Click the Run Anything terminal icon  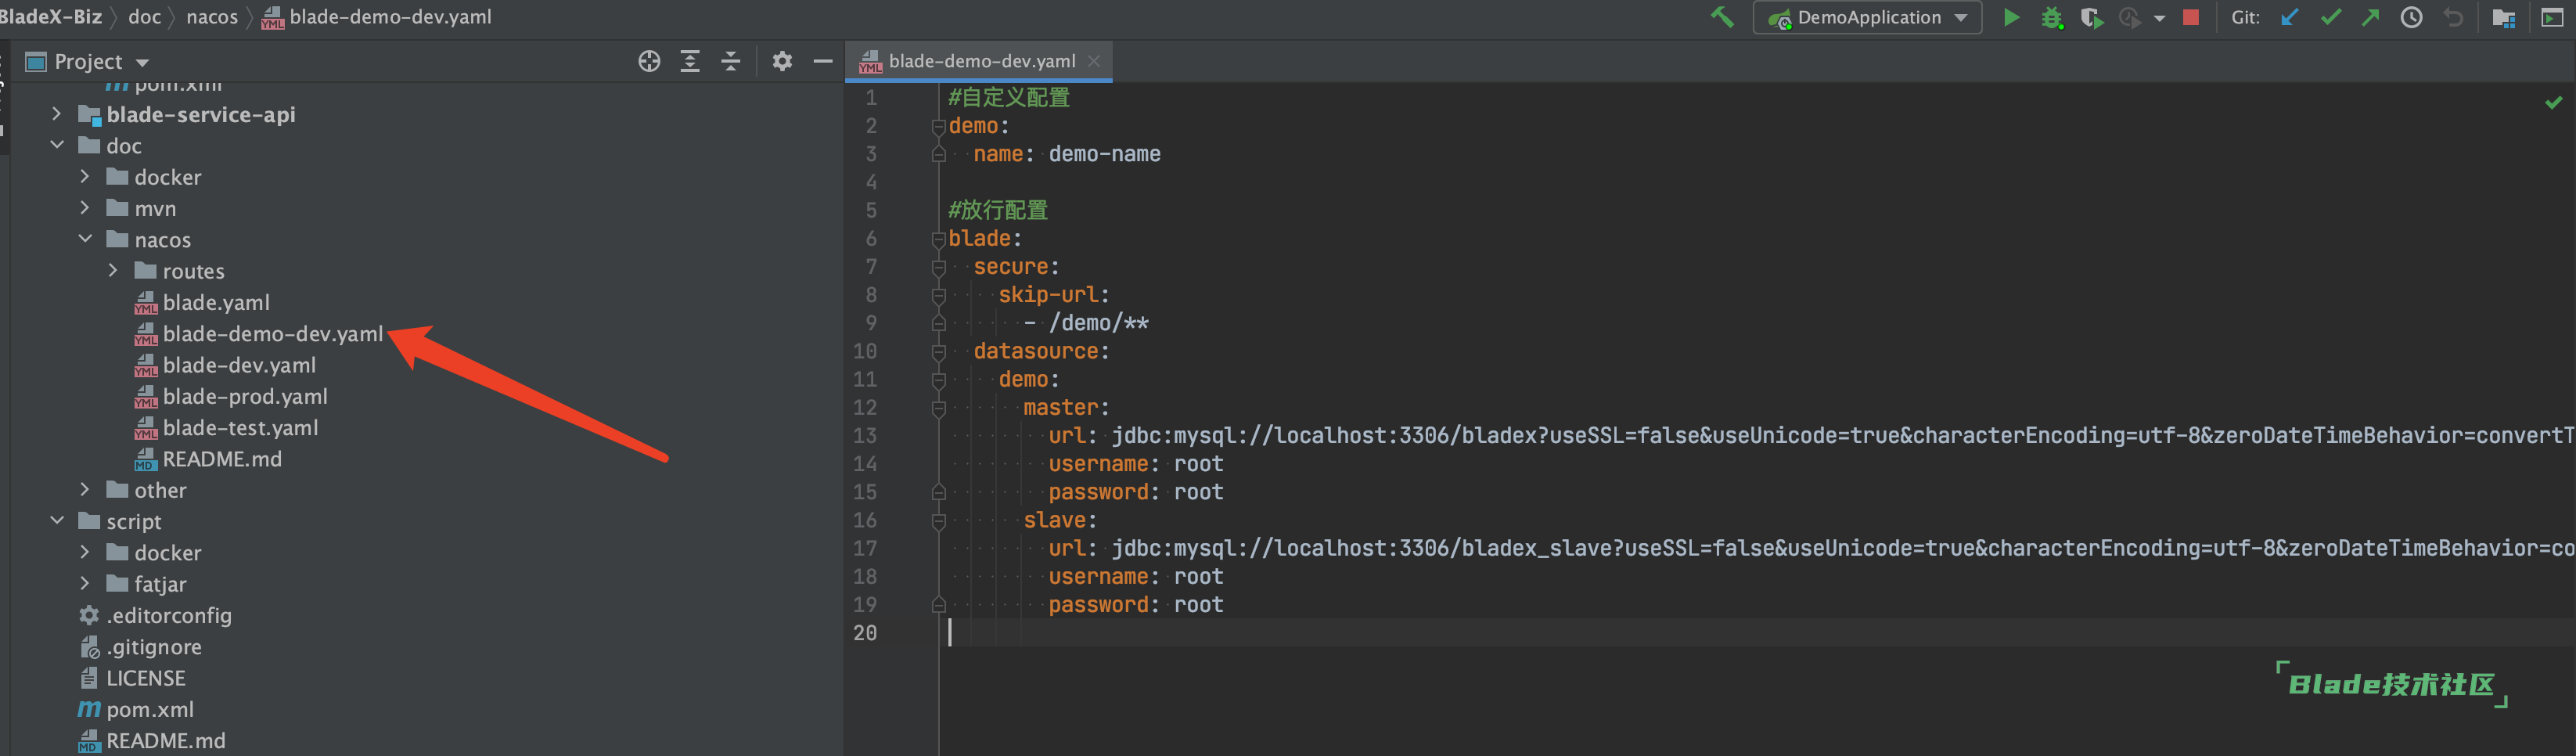[x=2552, y=17]
